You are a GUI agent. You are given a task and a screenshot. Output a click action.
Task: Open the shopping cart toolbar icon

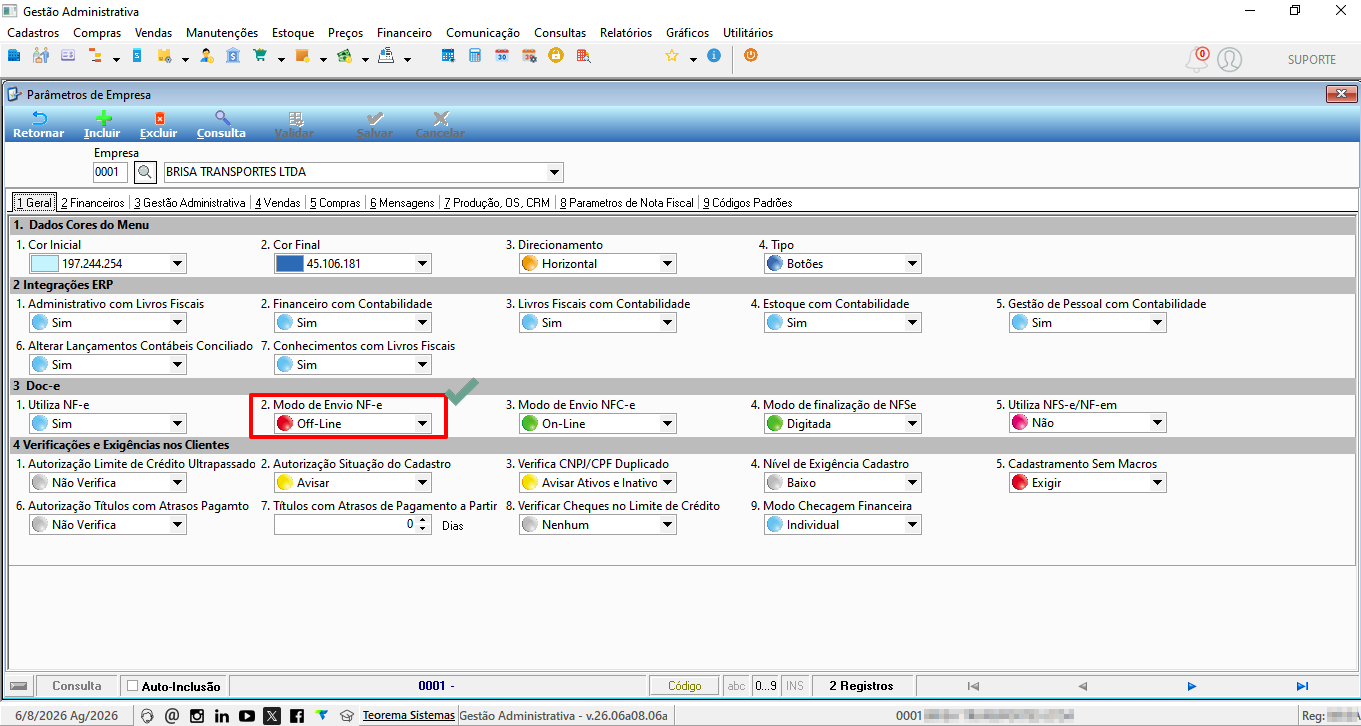pos(261,56)
